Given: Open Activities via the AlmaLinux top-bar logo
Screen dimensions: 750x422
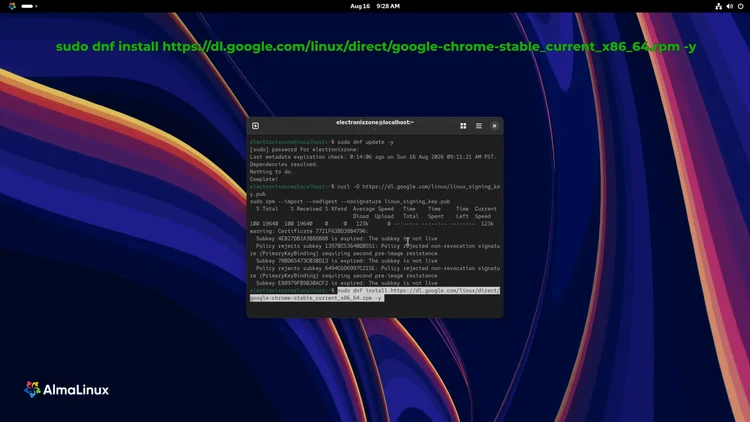Looking at the screenshot, I should tap(12, 6).
